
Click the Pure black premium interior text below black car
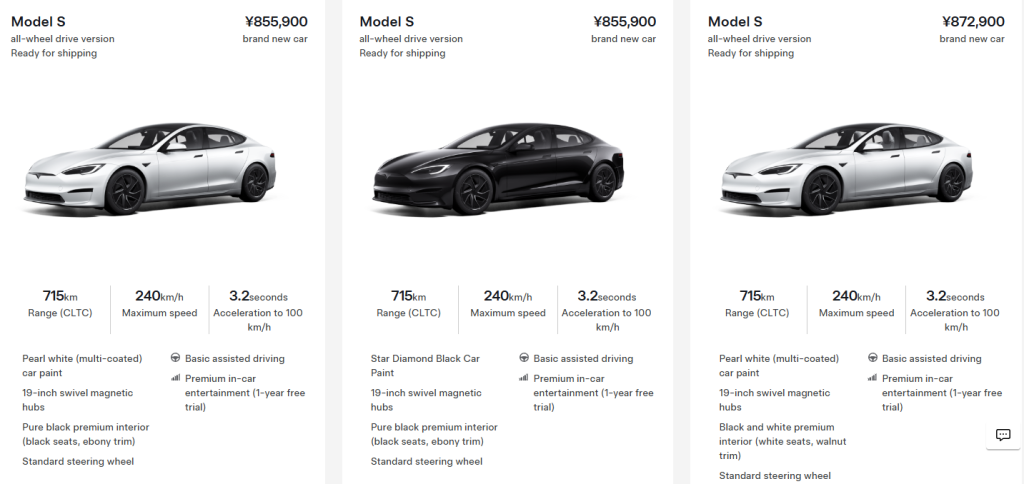(433, 434)
